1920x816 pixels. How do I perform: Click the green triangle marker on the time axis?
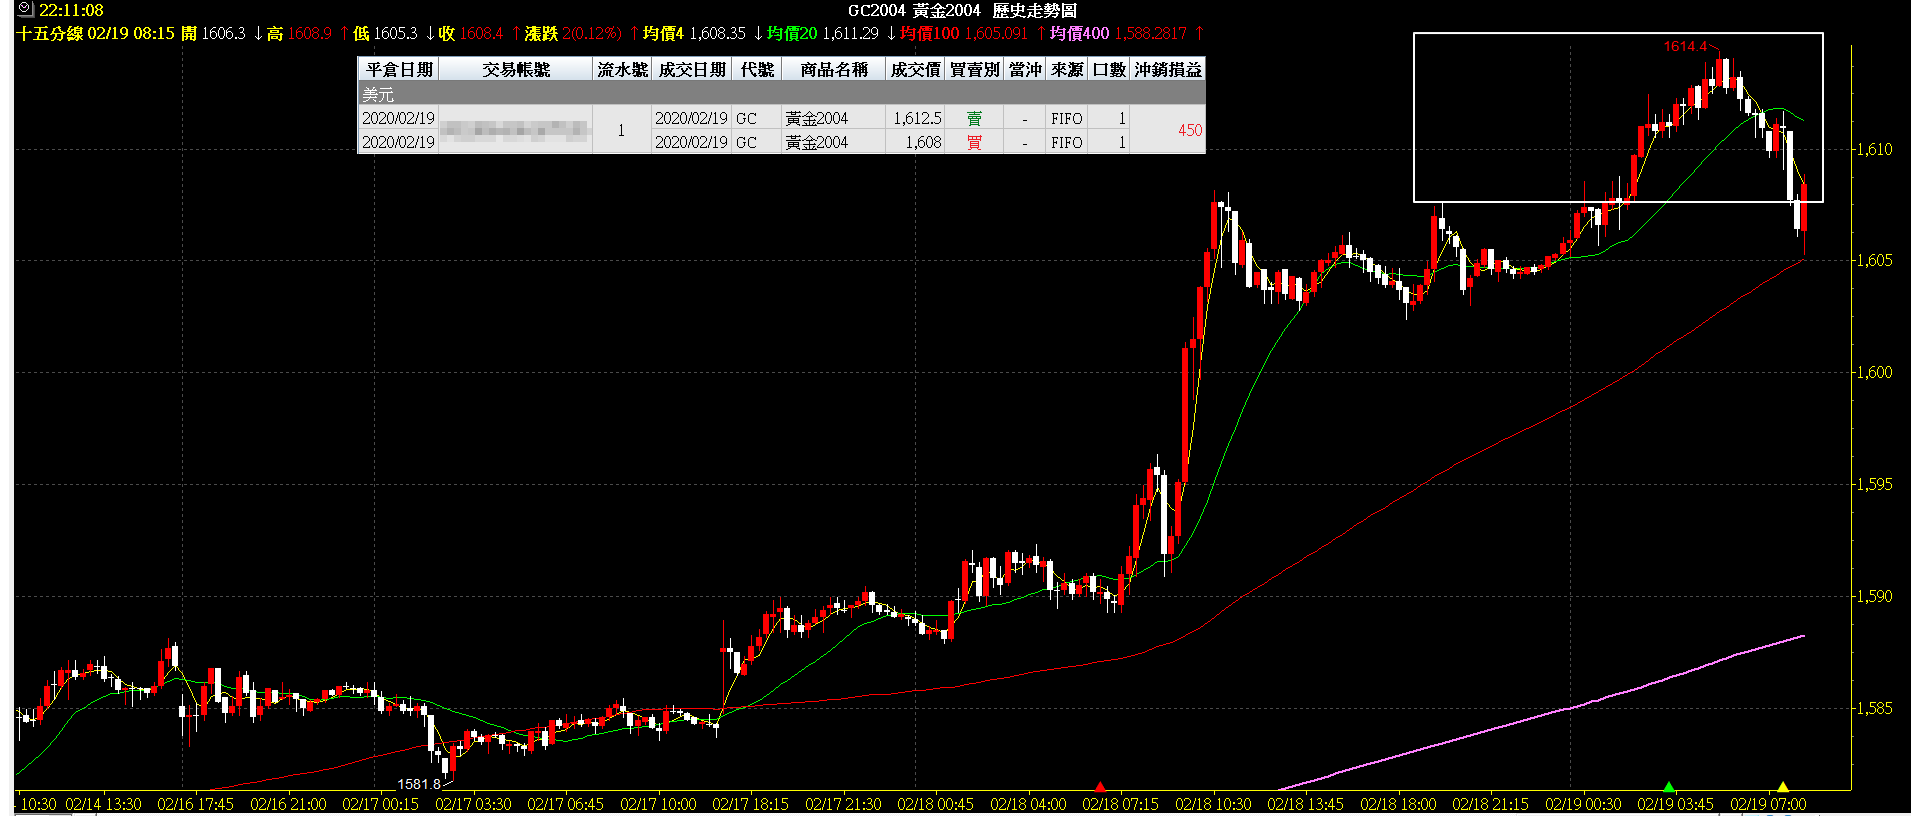(x=1668, y=787)
